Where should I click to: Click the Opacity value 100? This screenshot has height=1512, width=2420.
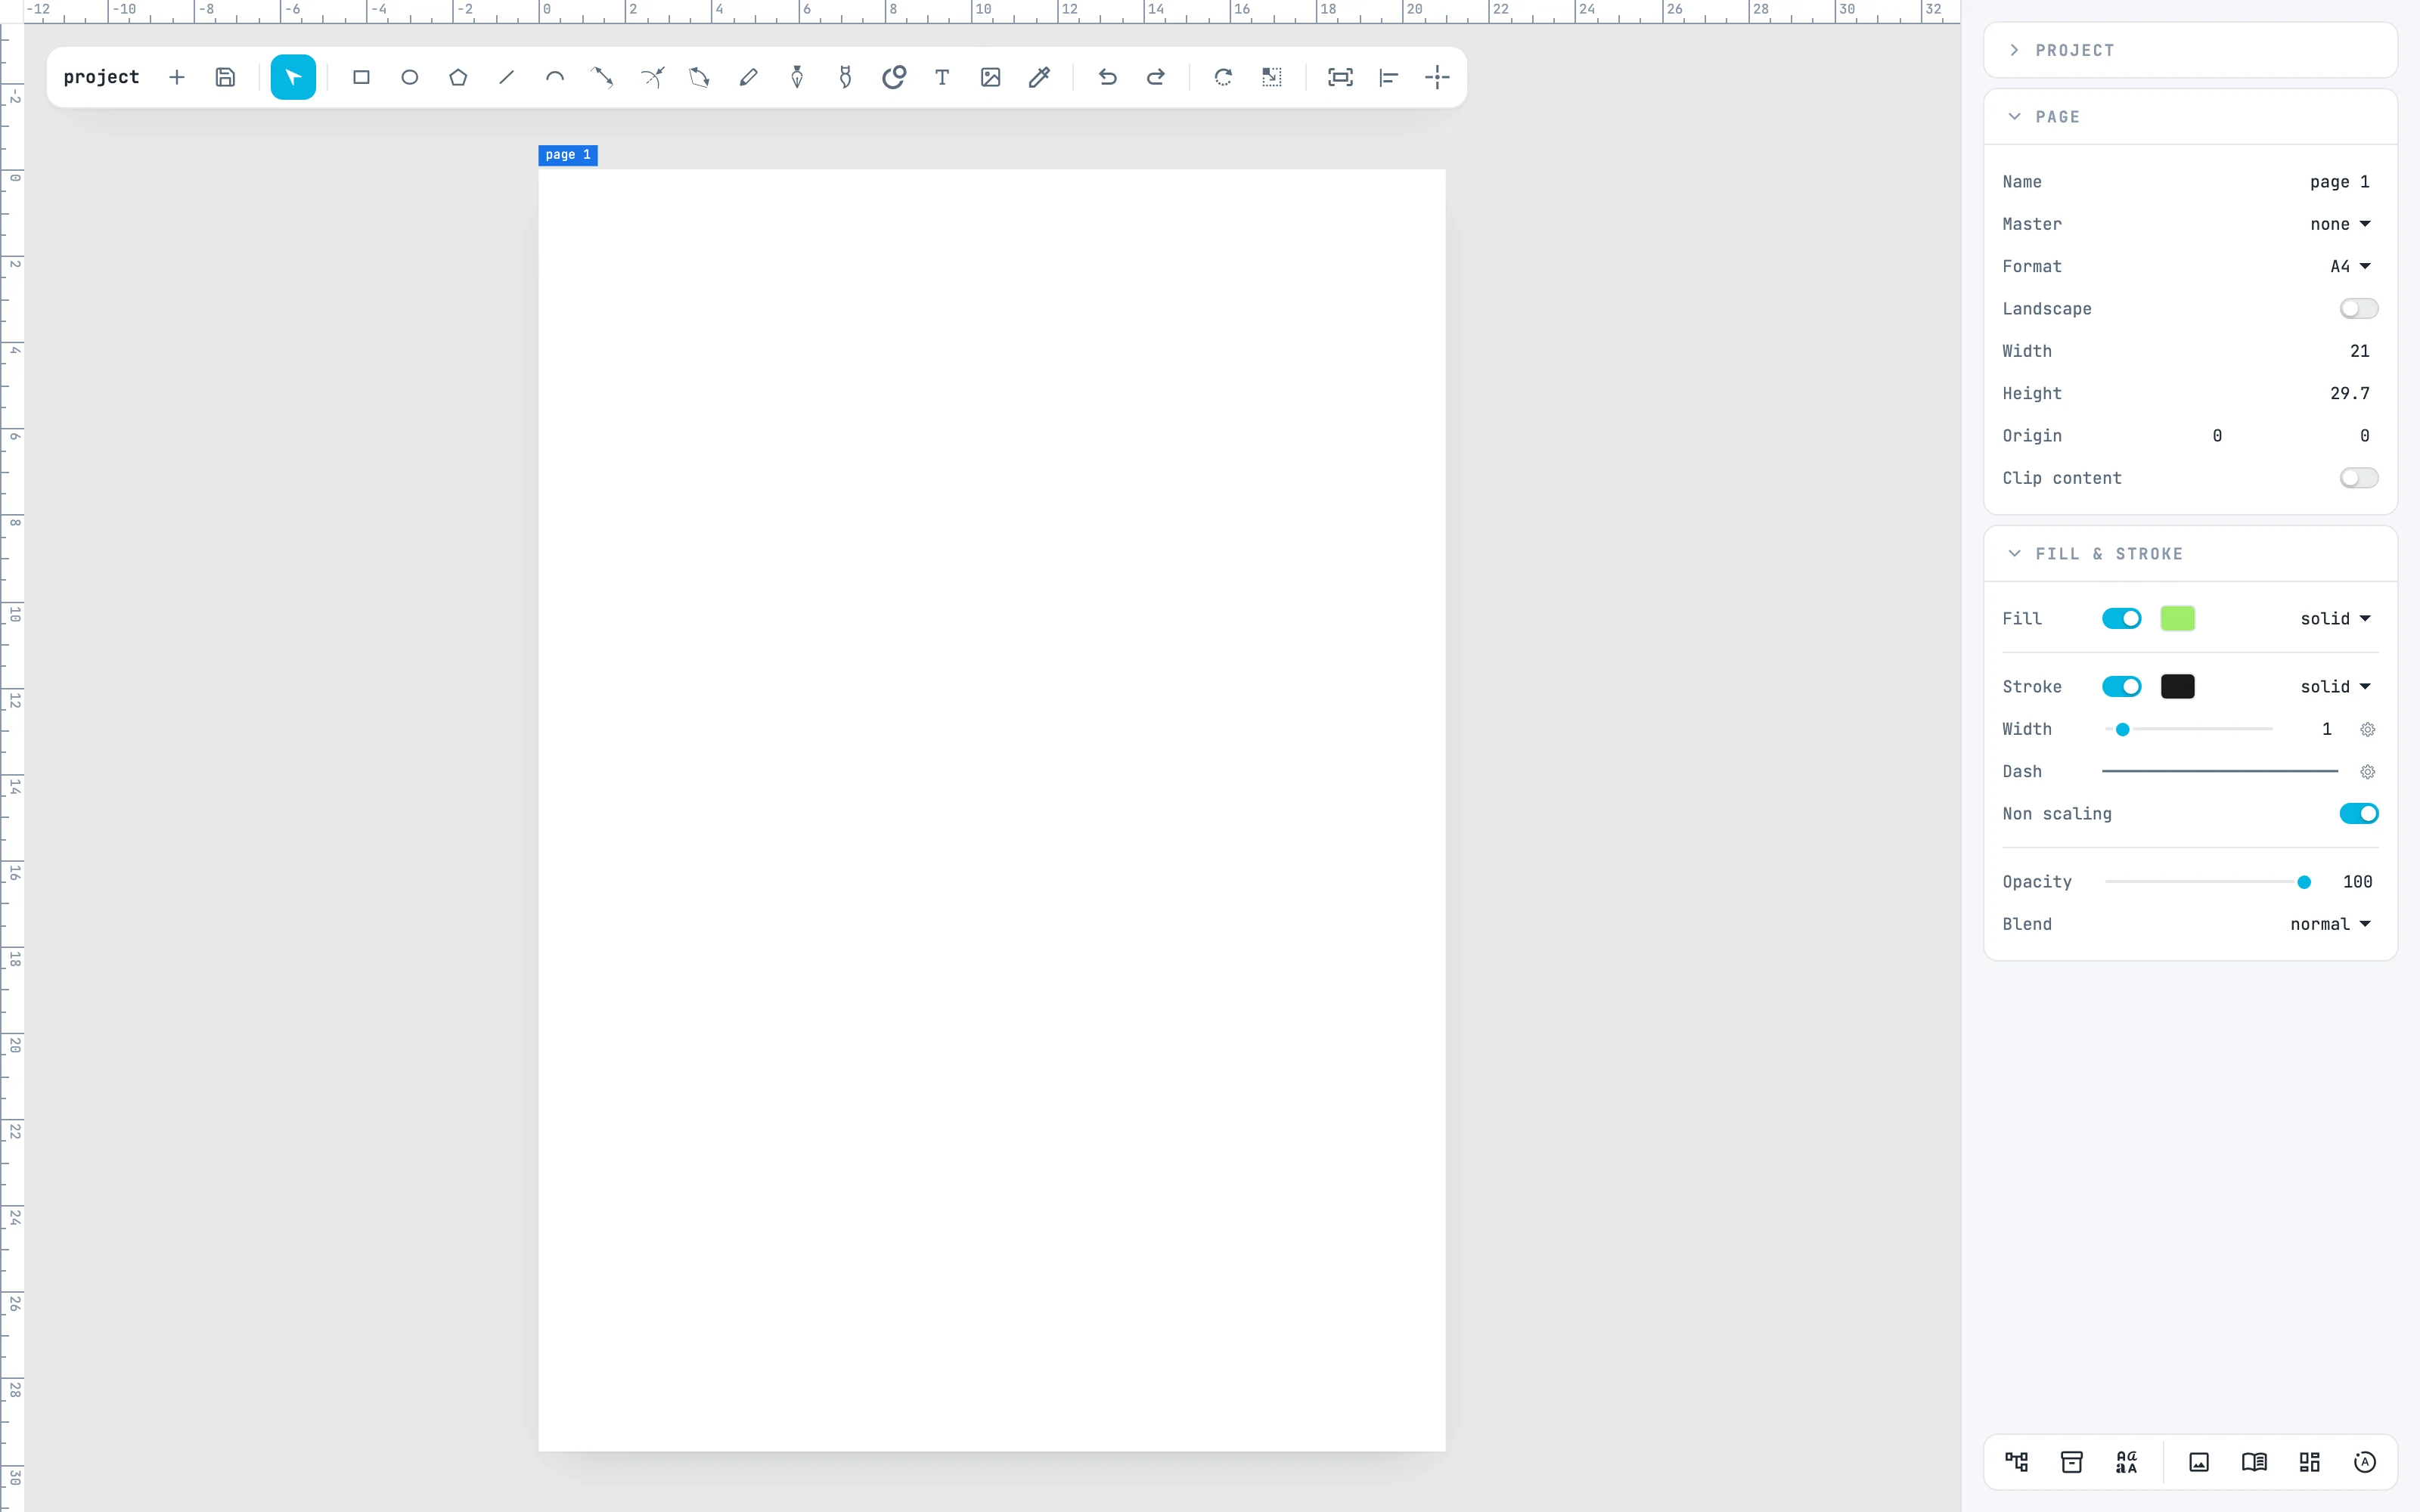pyautogui.click(x=2357, y=882)
